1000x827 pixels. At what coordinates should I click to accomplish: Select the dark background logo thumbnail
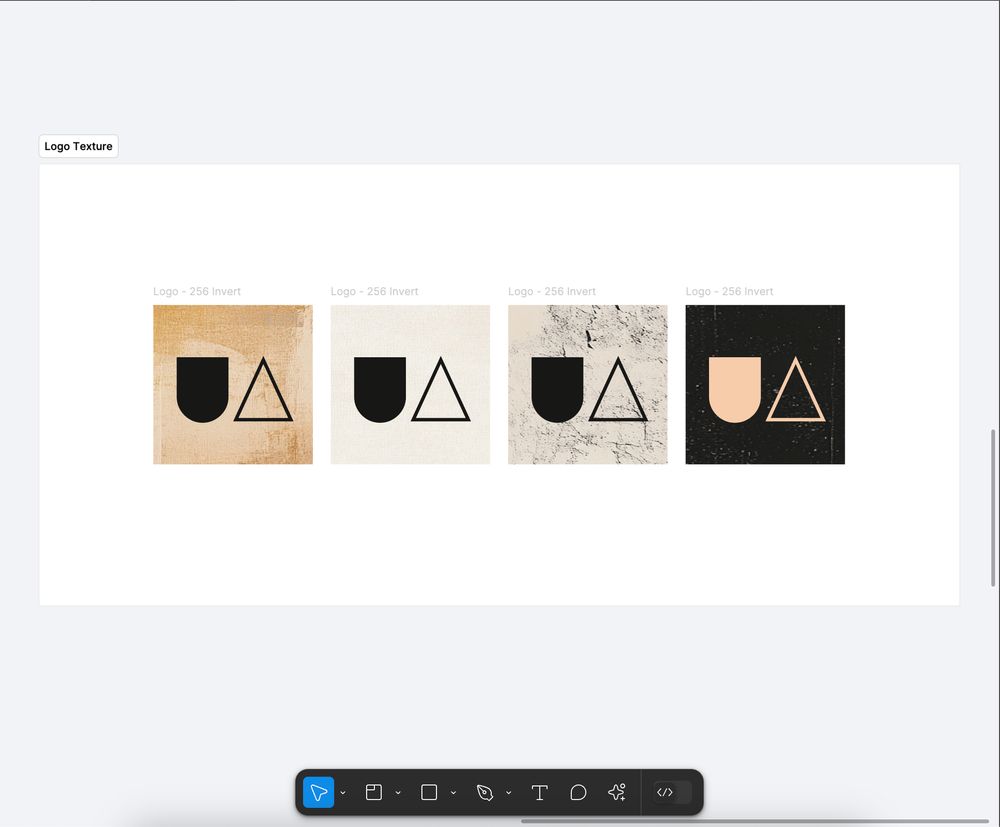point(765,384)
